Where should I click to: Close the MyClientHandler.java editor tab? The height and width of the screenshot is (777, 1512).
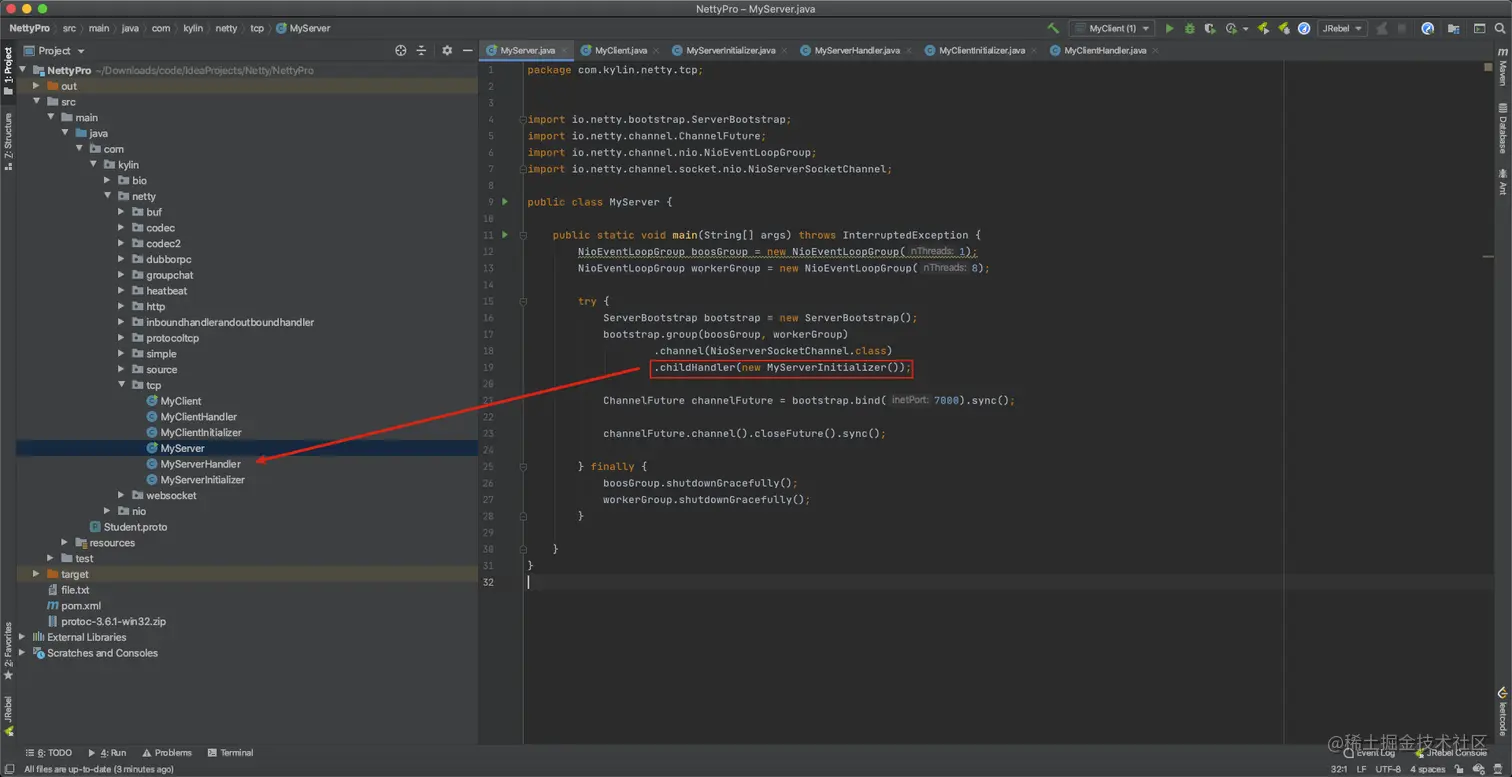[1155, 50]
